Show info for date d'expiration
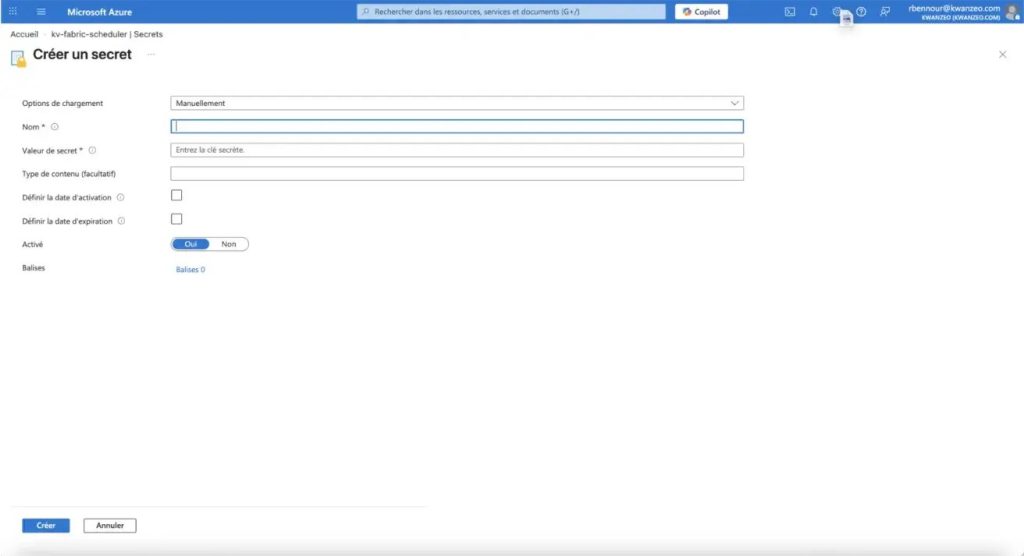 tap(121, 221)
